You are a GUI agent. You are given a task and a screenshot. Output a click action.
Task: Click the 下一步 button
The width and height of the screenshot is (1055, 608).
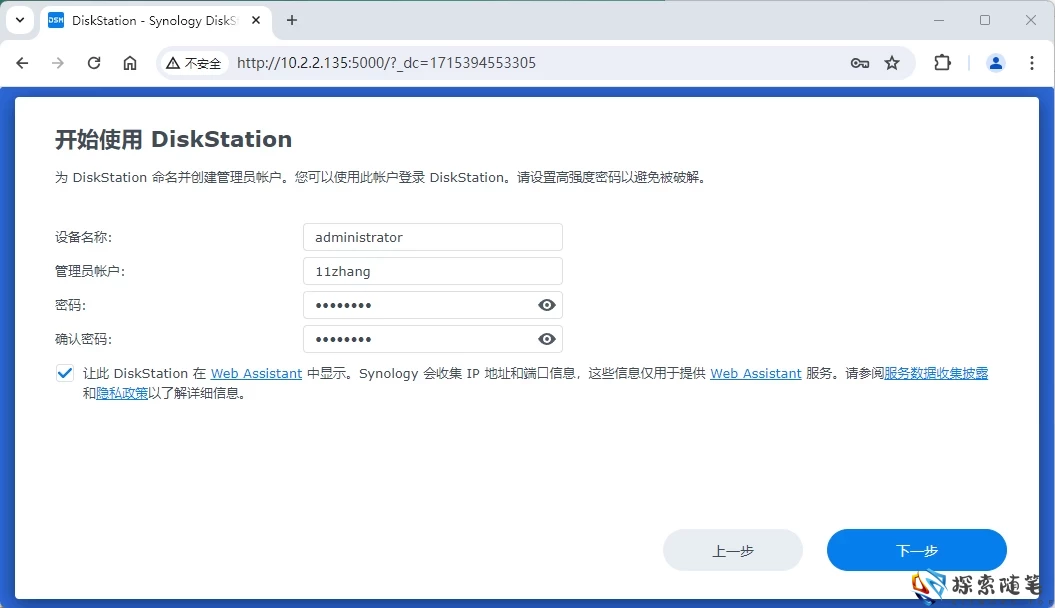pos(915,550)
